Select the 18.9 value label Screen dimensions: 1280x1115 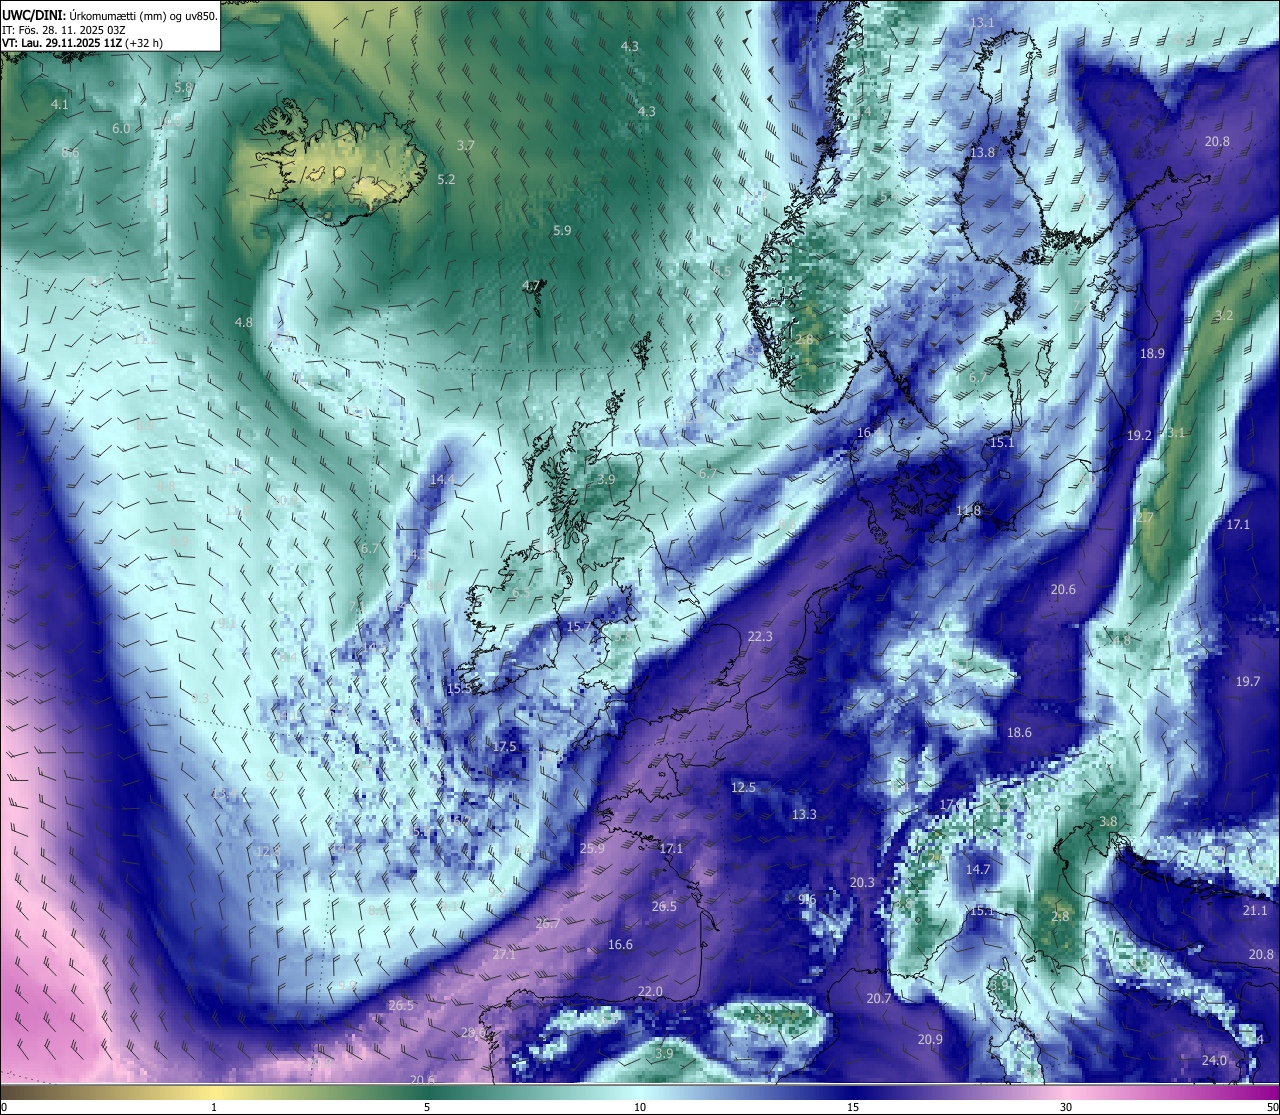pyautogui.click(x=1153, y=354)
